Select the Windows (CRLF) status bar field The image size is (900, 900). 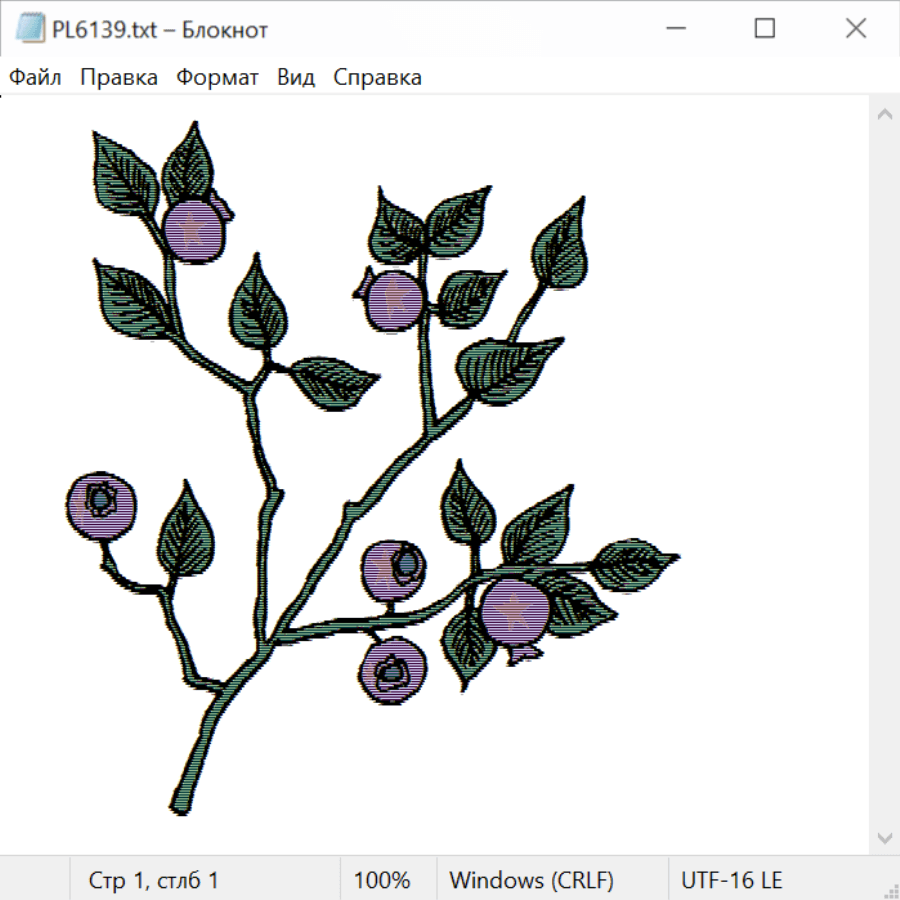pos(531,880)
